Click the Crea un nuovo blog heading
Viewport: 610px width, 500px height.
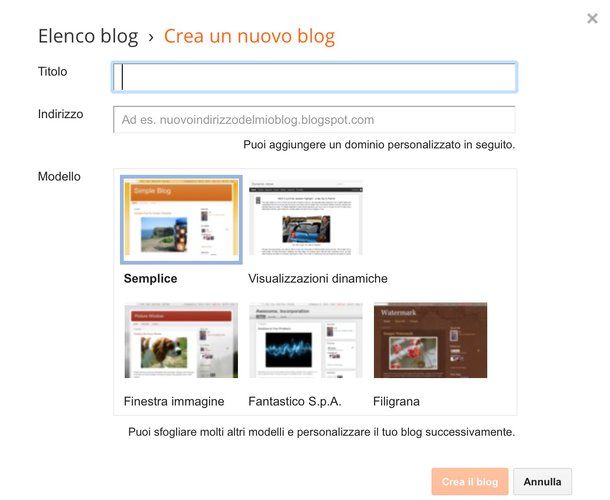point(249,36)
